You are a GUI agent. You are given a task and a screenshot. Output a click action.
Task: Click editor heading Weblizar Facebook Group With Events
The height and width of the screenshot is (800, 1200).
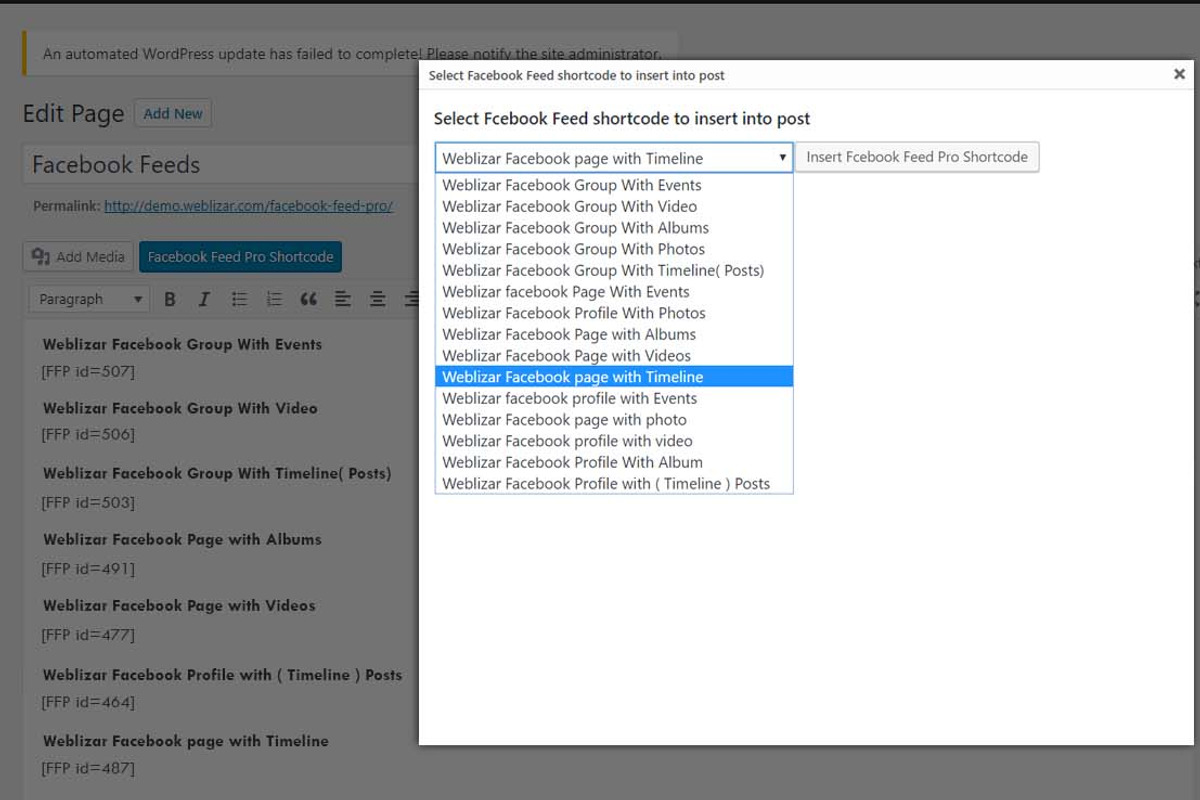point(183,344)
